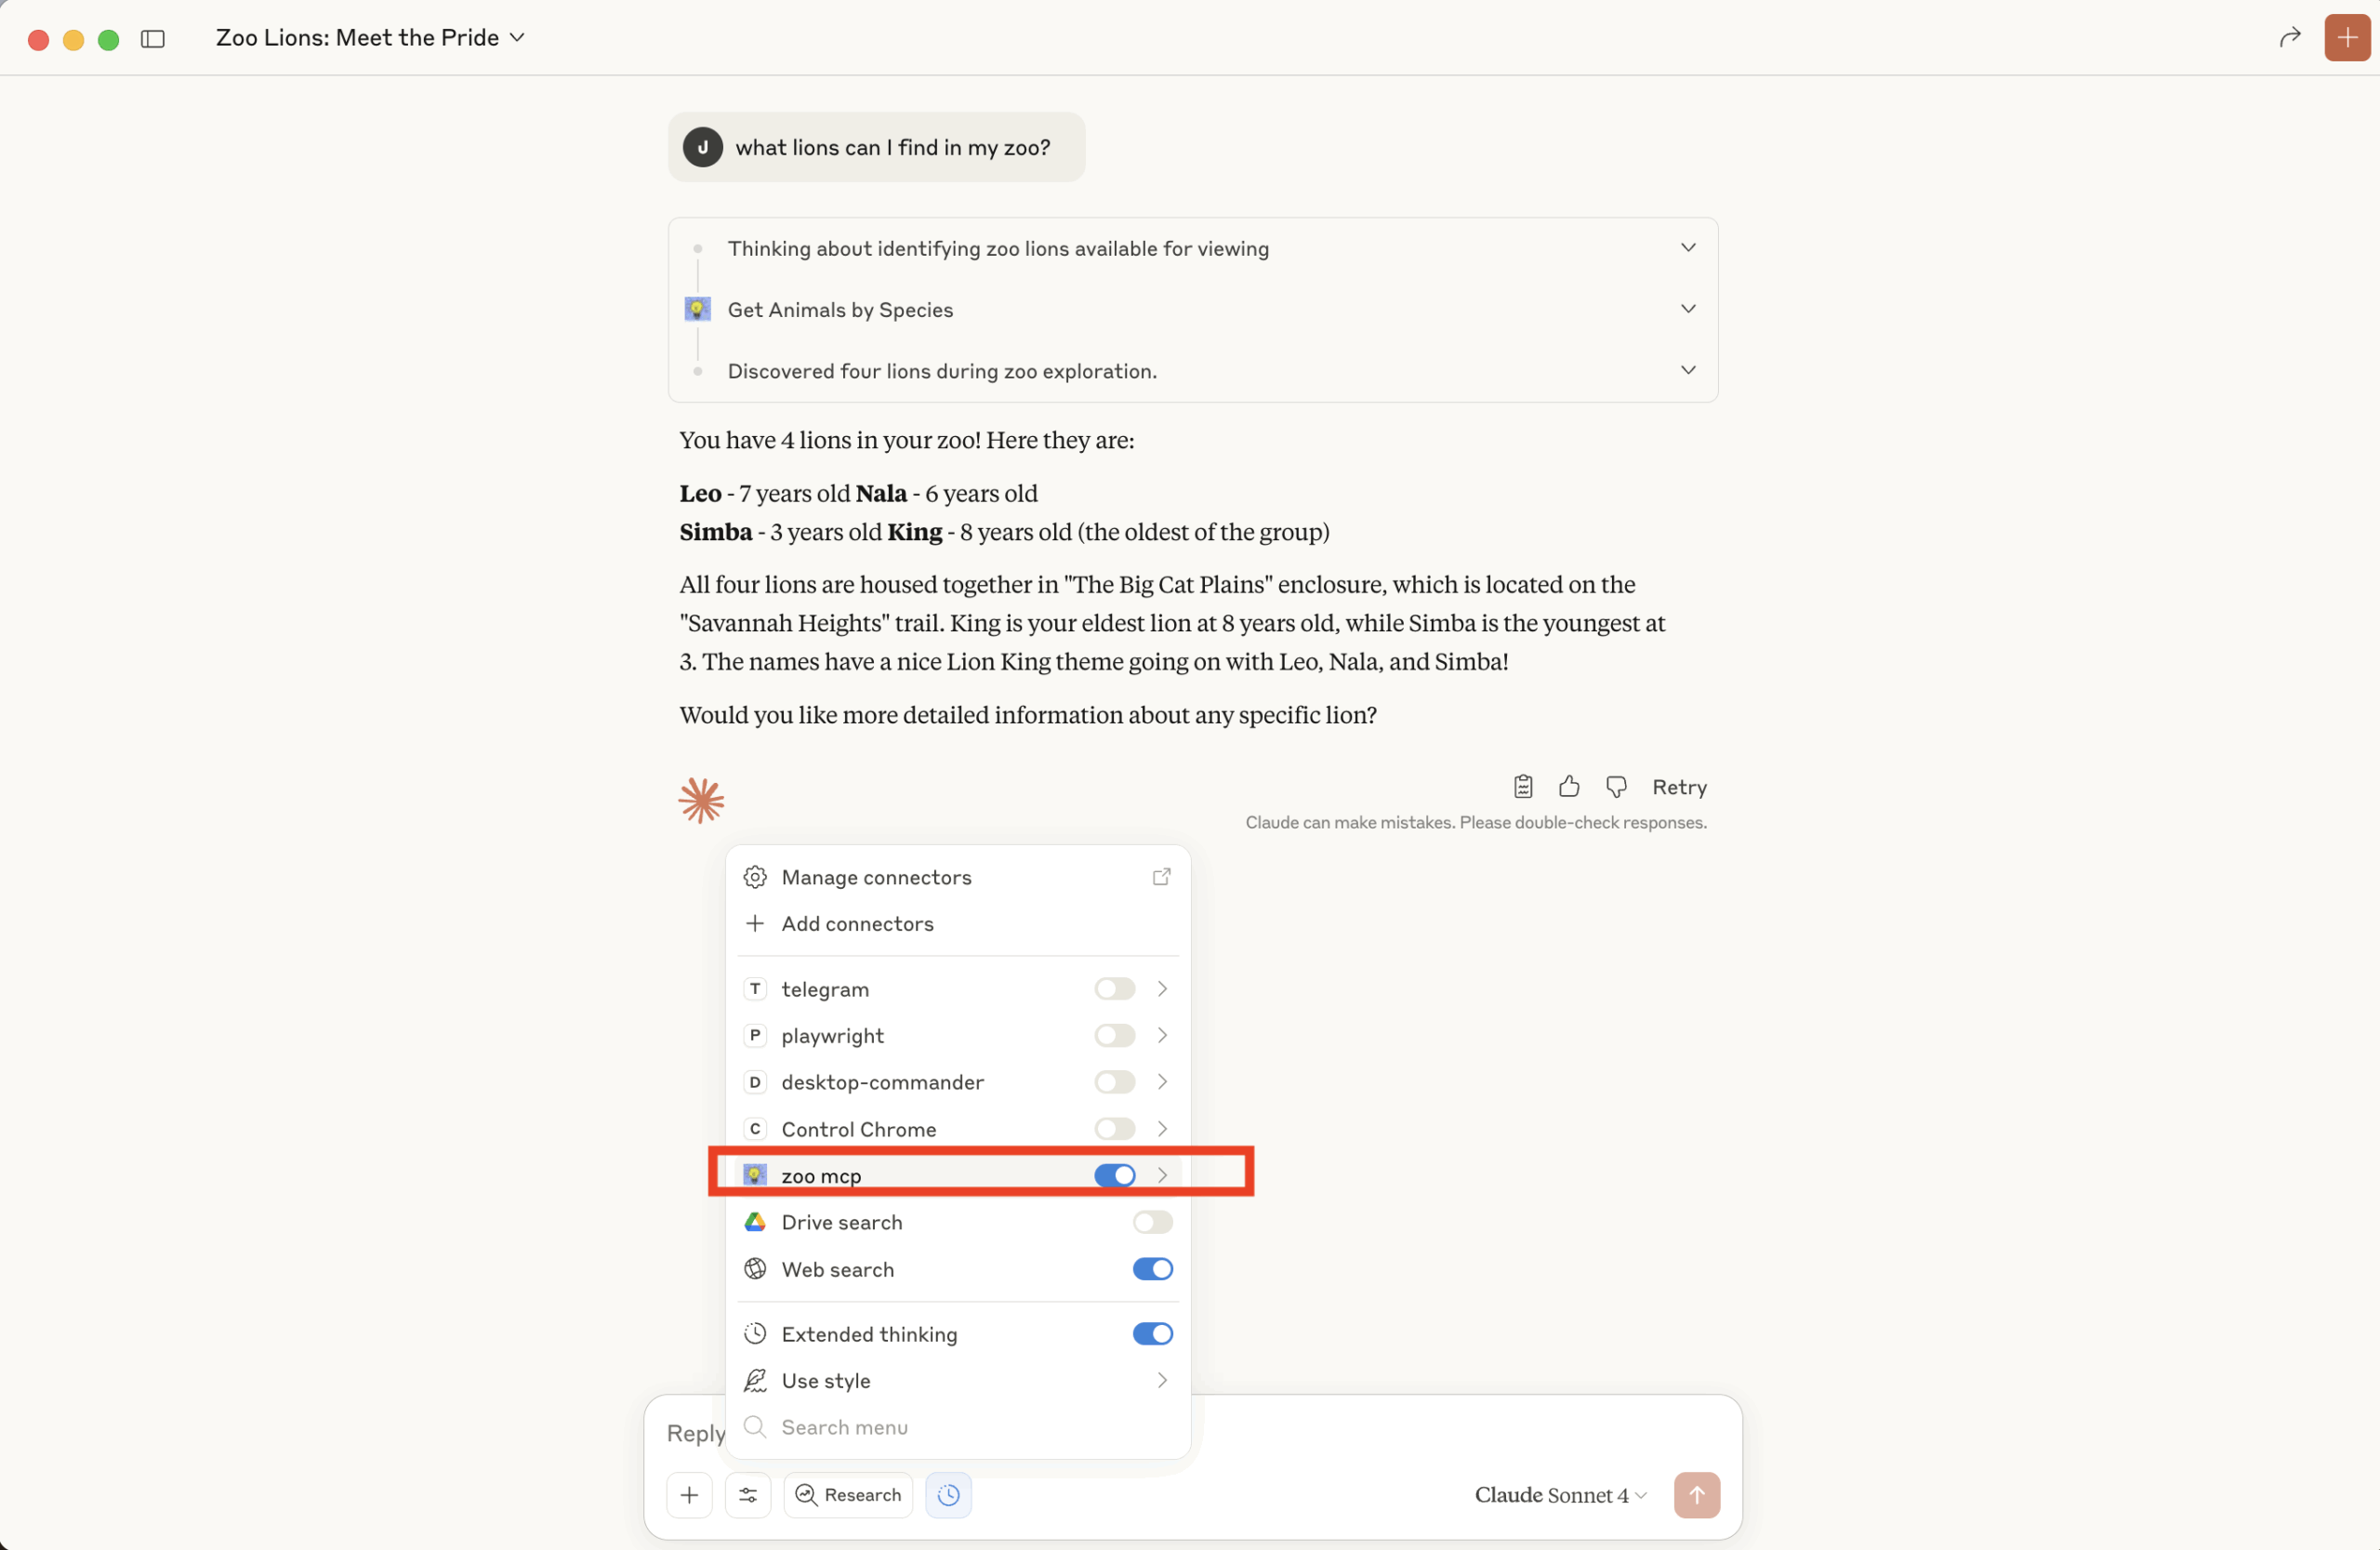This screenshot has height=1550, width=2380.
Task: Click the Research button
Action: (x=848, y=1495)
